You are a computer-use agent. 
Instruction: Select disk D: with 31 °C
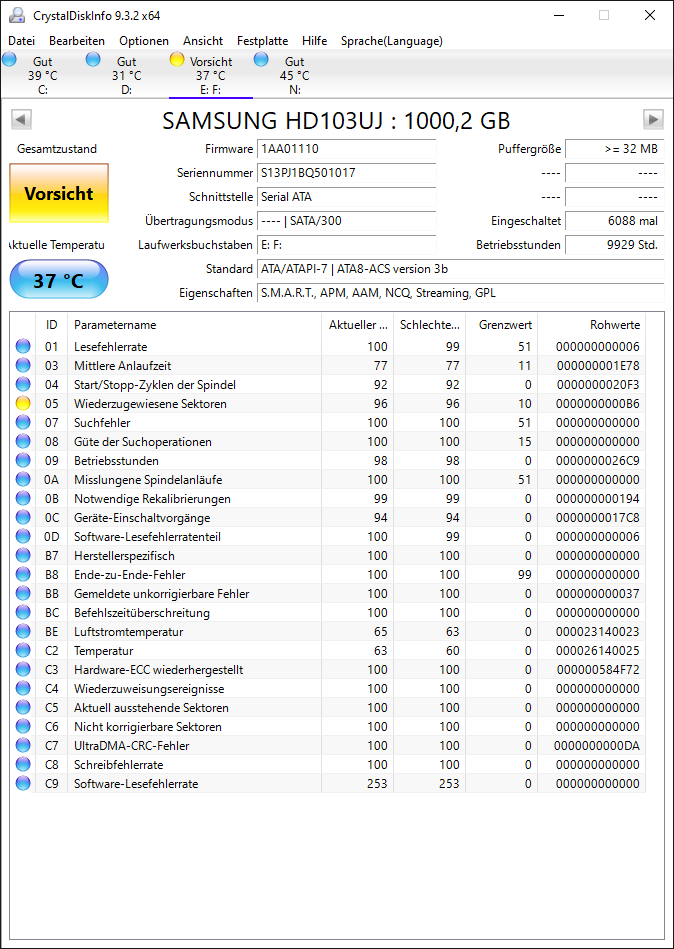(x=126, y=75)
